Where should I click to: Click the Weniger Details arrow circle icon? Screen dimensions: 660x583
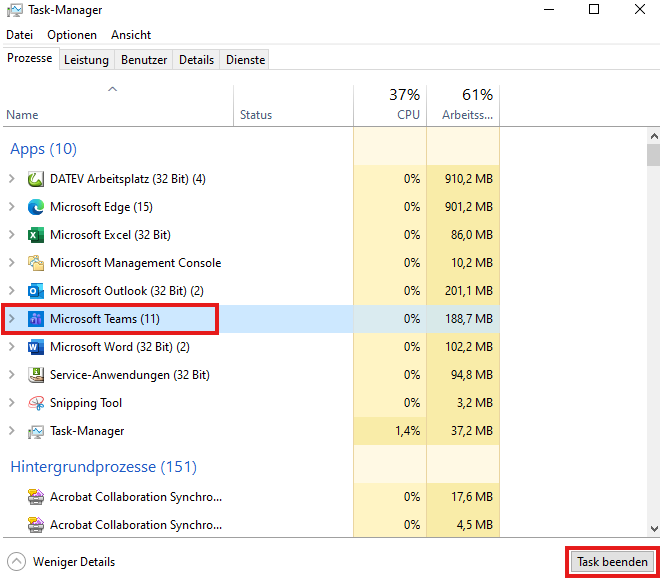click(16, 562)
